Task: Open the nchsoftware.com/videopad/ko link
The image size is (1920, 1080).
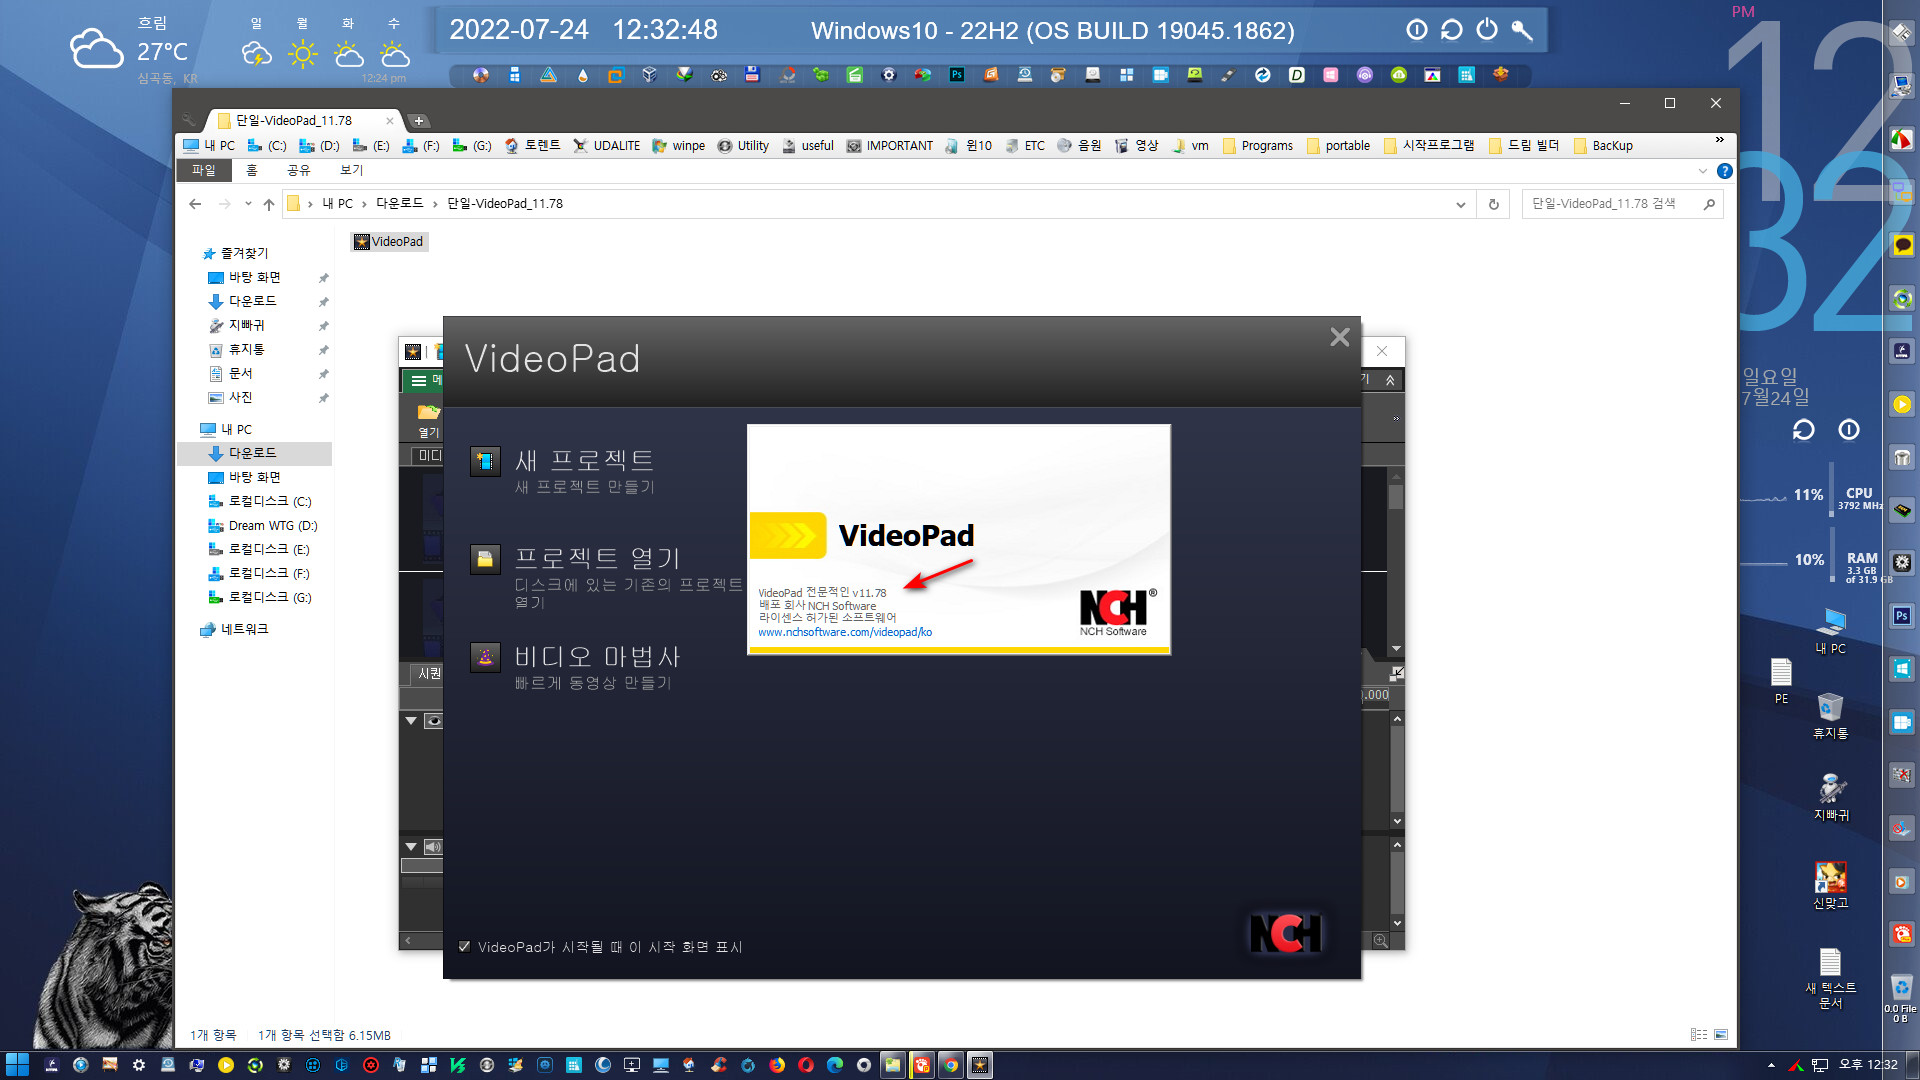Action: [x=845, y=632]
